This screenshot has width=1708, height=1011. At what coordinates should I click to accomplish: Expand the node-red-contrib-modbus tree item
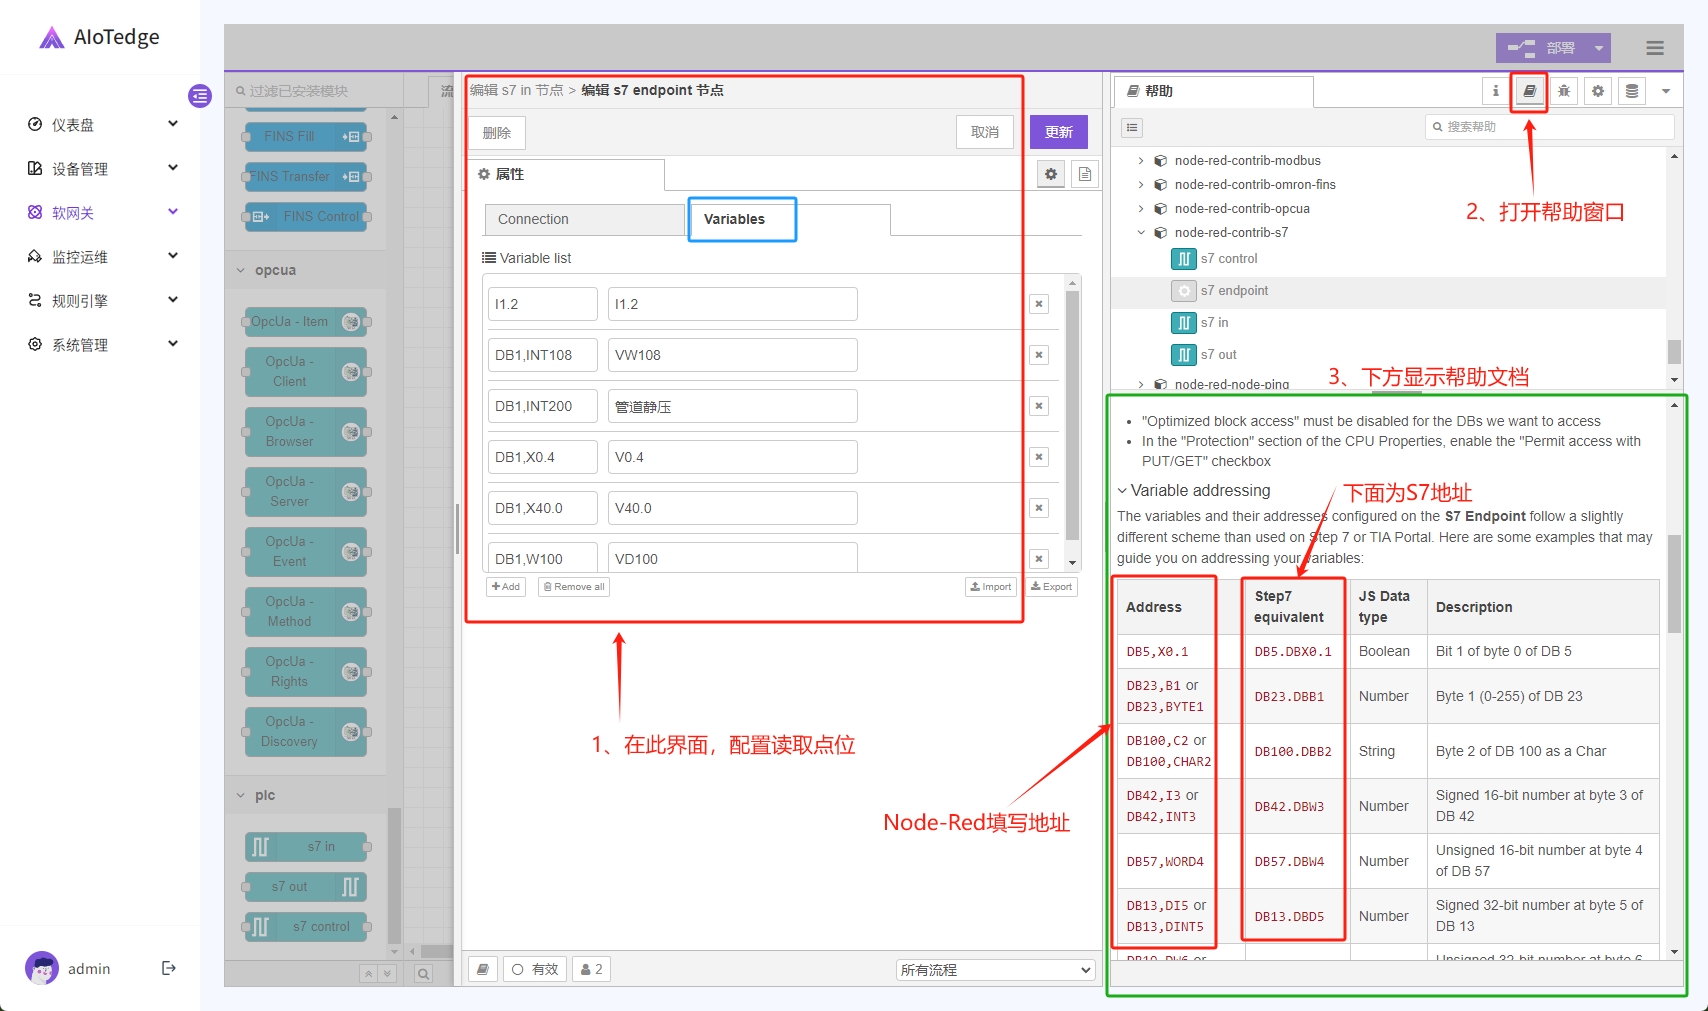click(x=1141, y=161)
